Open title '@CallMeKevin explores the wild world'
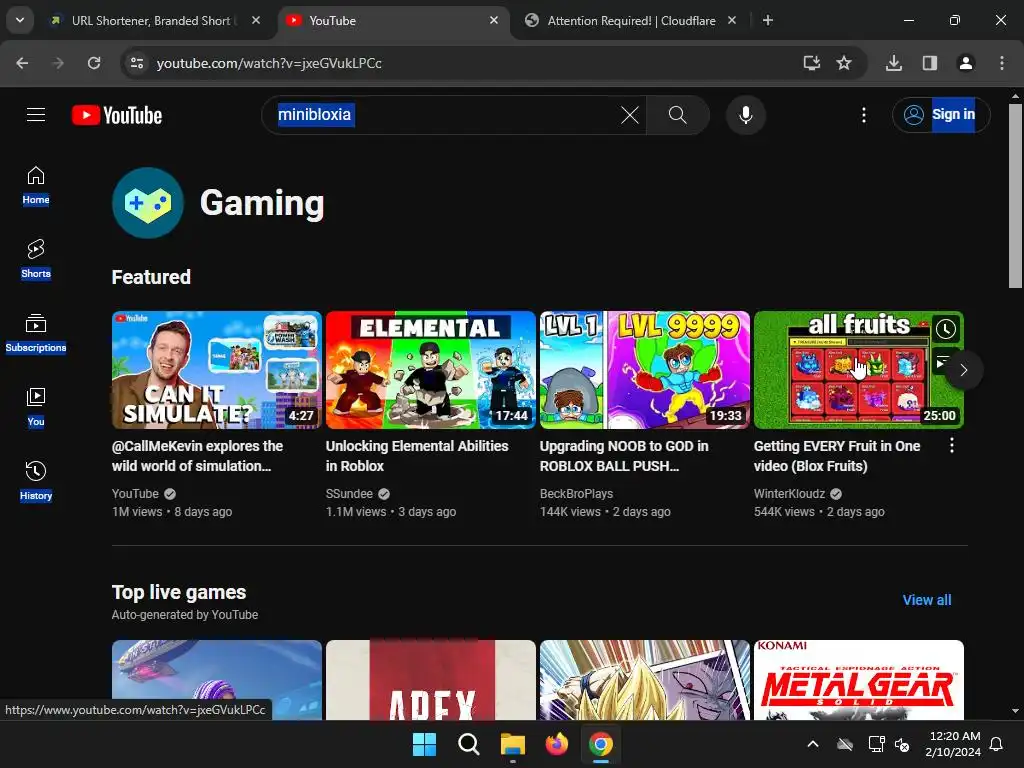The width and height of the screenshot is (1024, 768). 197,456
